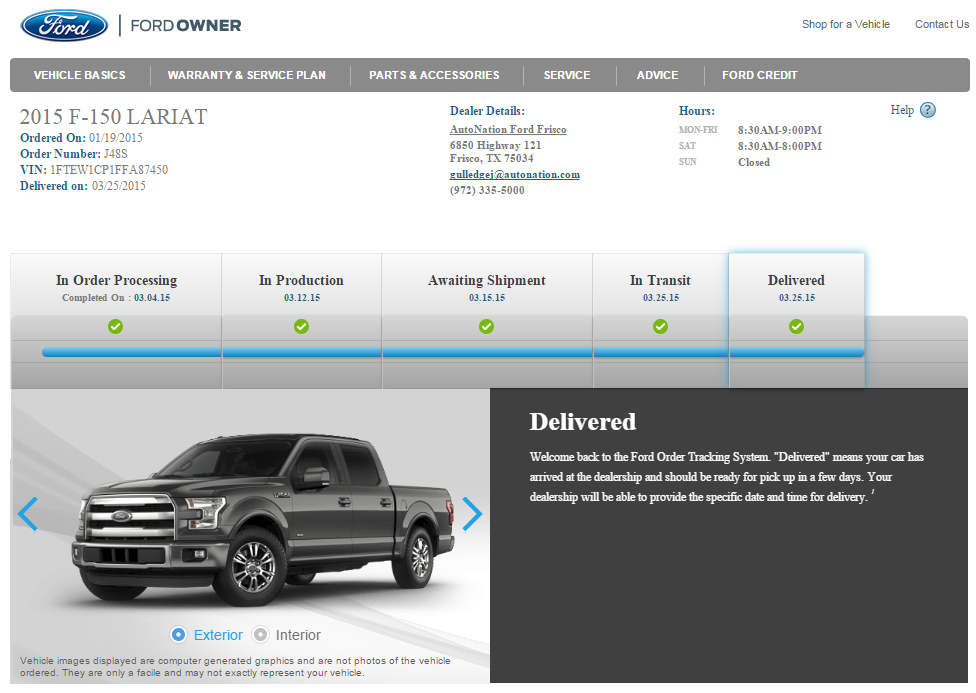Screen dimensions: 976x693
Task: Click the Help question mark icon
Action: click(x=927, y=110)
